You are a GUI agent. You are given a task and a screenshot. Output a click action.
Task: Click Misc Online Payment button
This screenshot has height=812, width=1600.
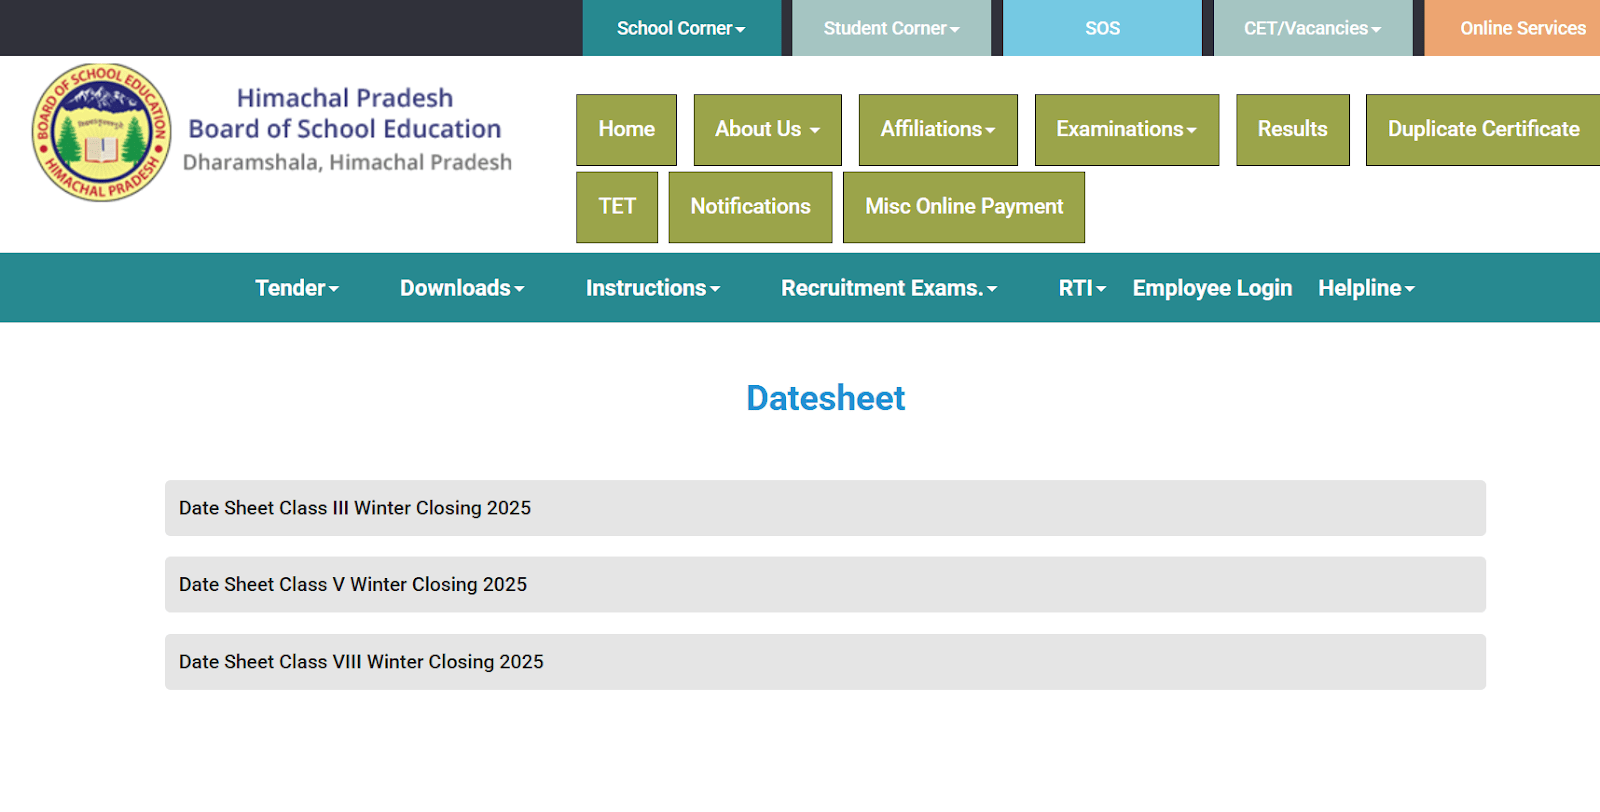964,206
